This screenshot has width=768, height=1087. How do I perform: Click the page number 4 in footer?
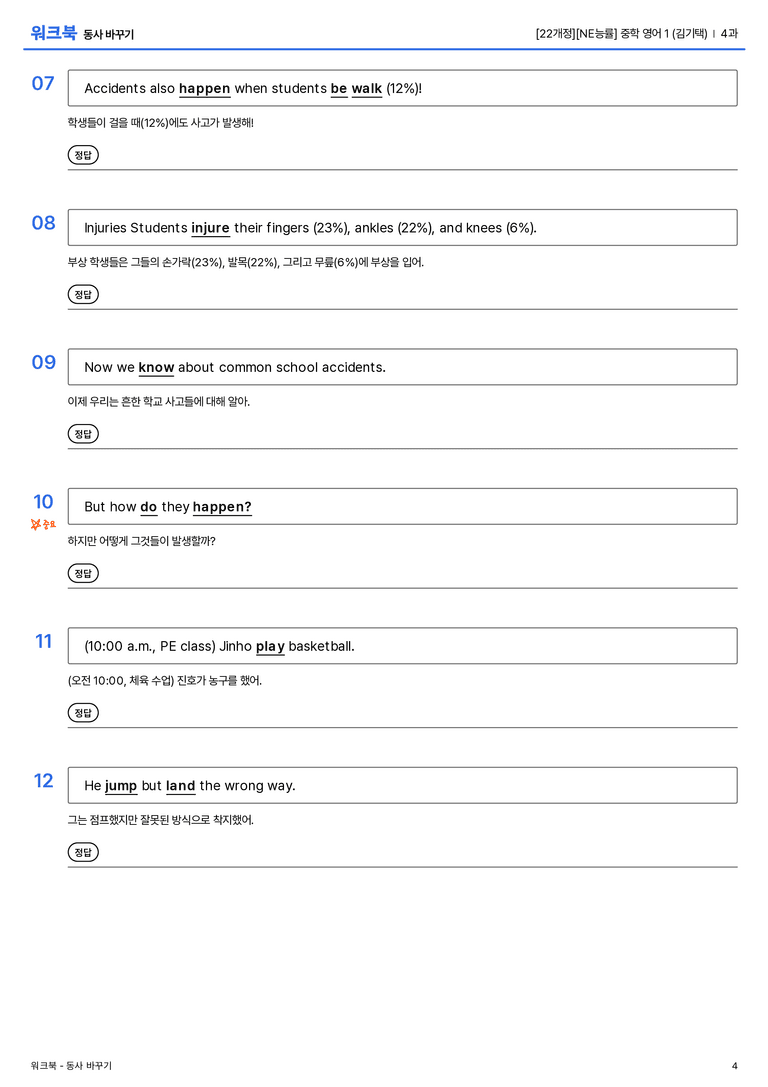pos(735,1066)
